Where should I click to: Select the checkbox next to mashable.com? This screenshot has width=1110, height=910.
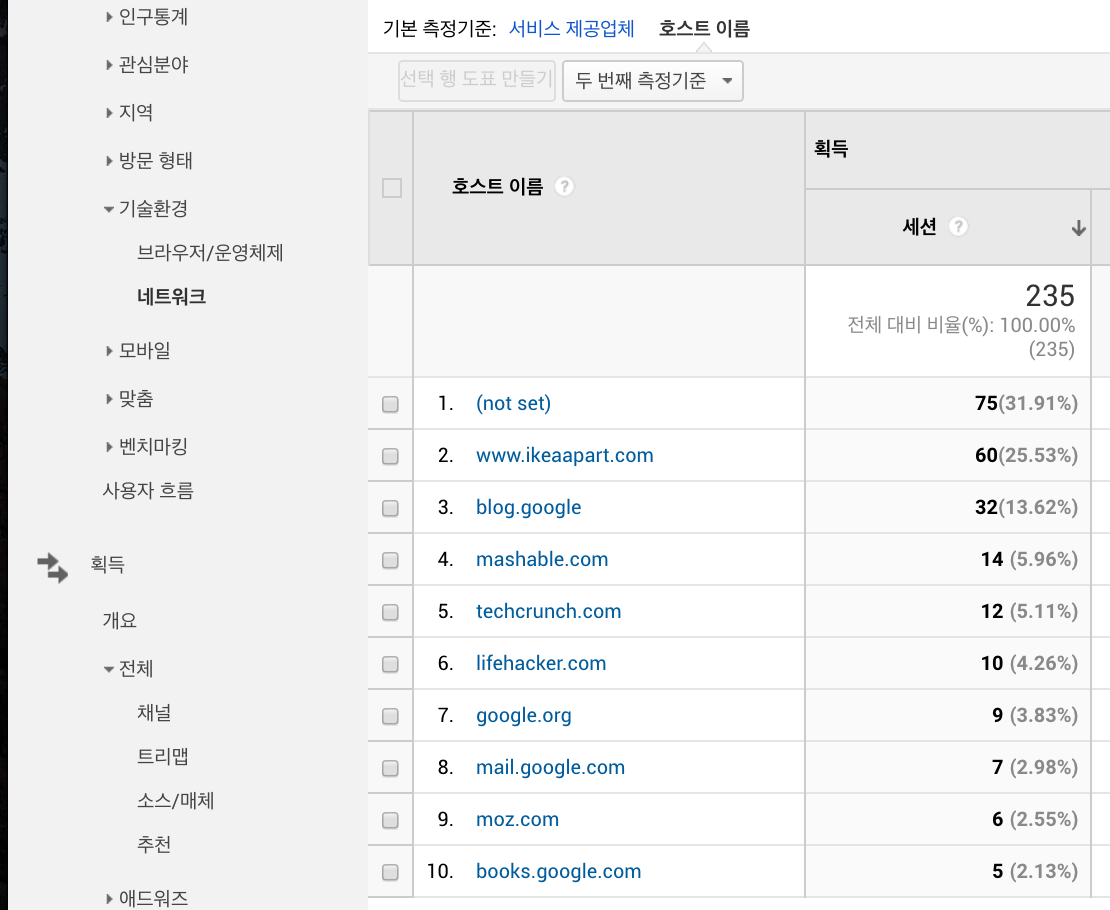click(390, 560)
